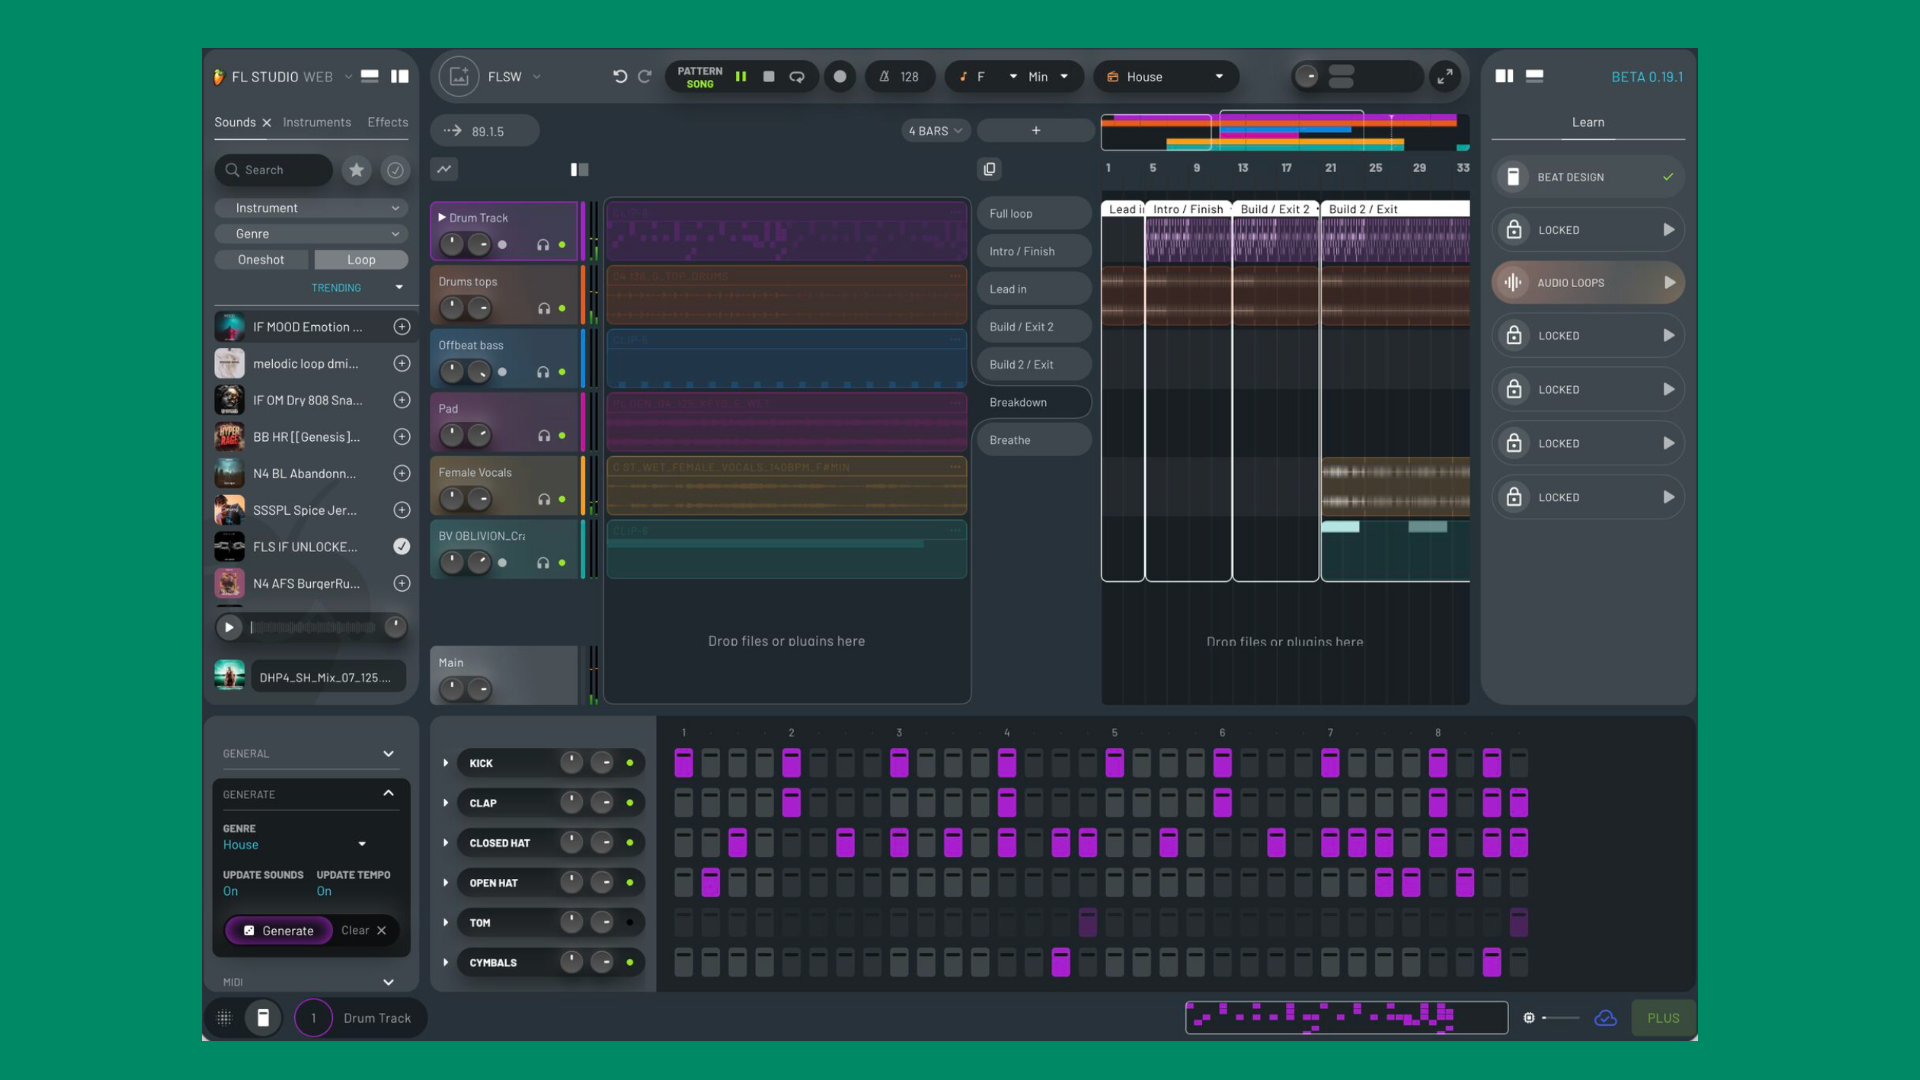Open favorites star filter in Sounds
This screenshot has width=1920, height=1080.
(357, 170)
